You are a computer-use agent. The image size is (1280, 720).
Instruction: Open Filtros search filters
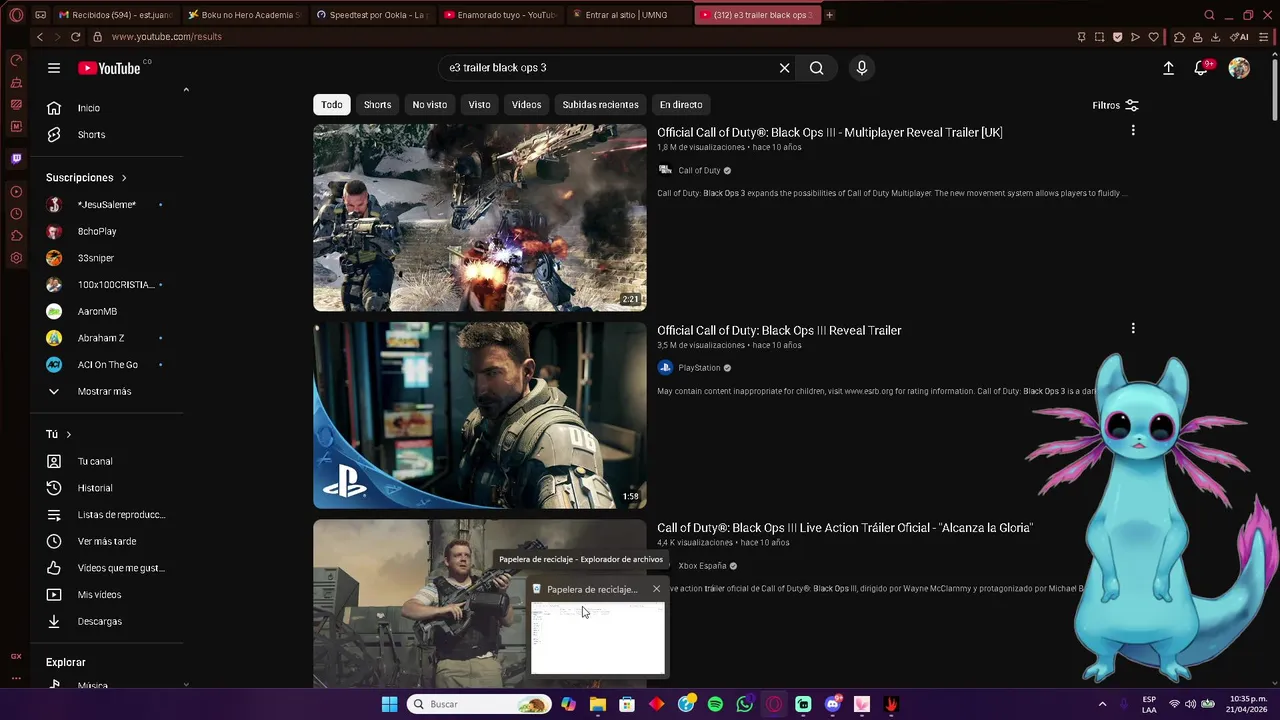[1115, 105]
